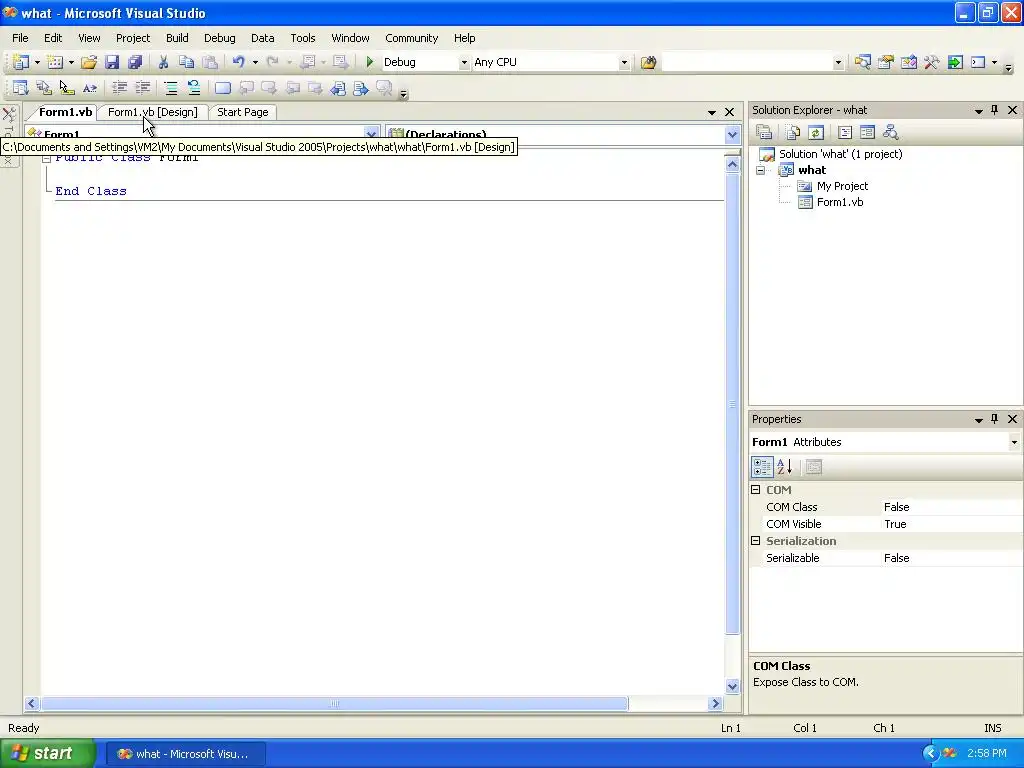Viewport: 1024px width, 768px height.
Task: Click the Add New Item toolbar icon
Action: [x=56, y=62]
